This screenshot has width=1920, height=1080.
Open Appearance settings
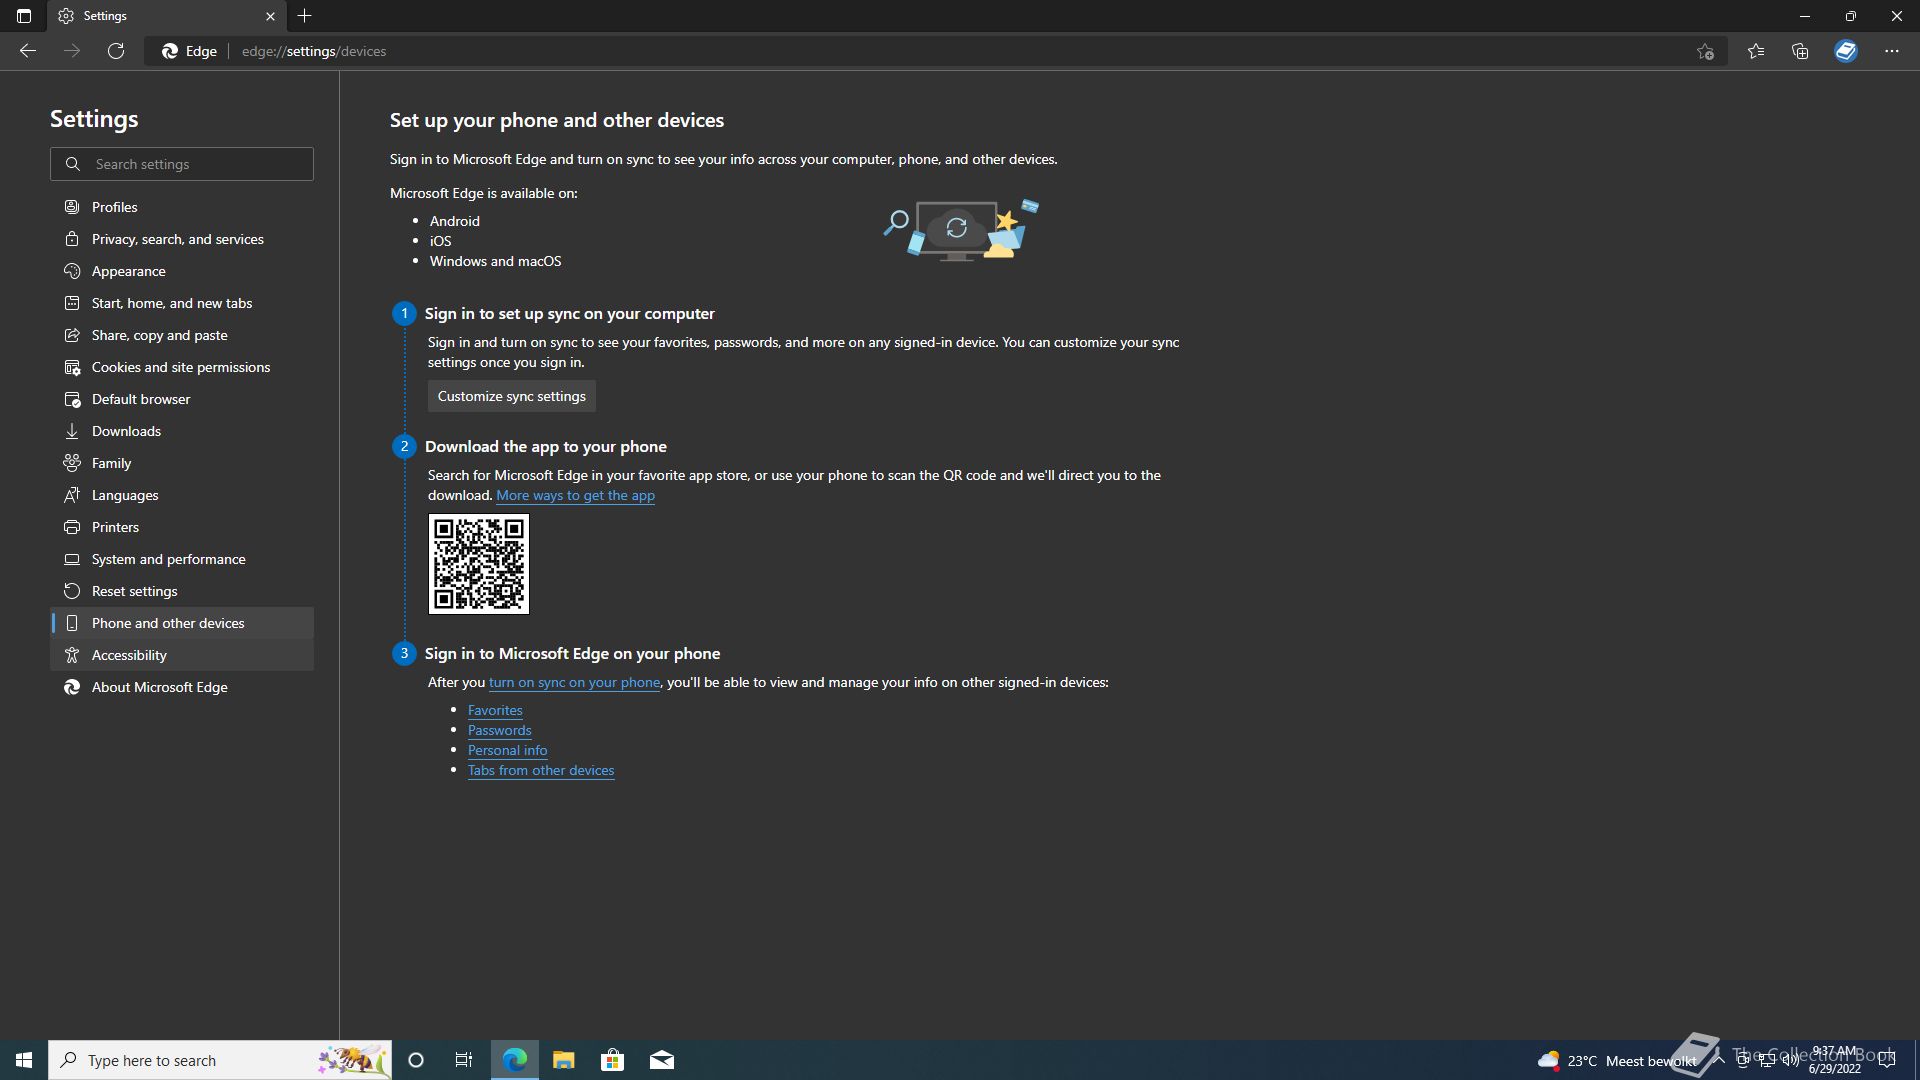click(182, 271)
